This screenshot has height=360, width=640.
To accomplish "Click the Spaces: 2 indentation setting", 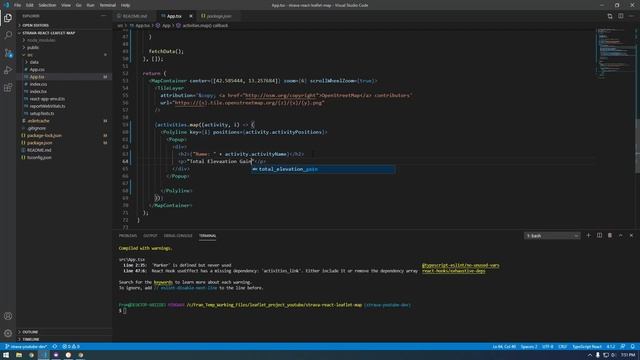I will 529,347.
